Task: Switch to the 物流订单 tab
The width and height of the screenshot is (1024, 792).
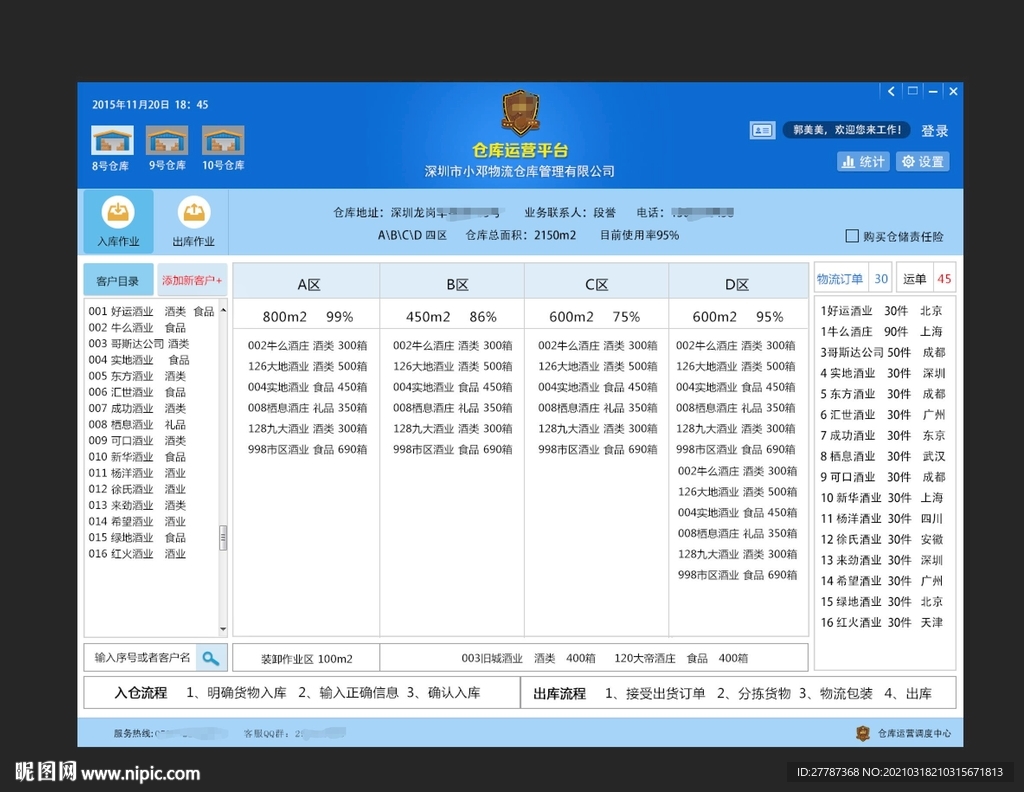Action: [839, 279]
